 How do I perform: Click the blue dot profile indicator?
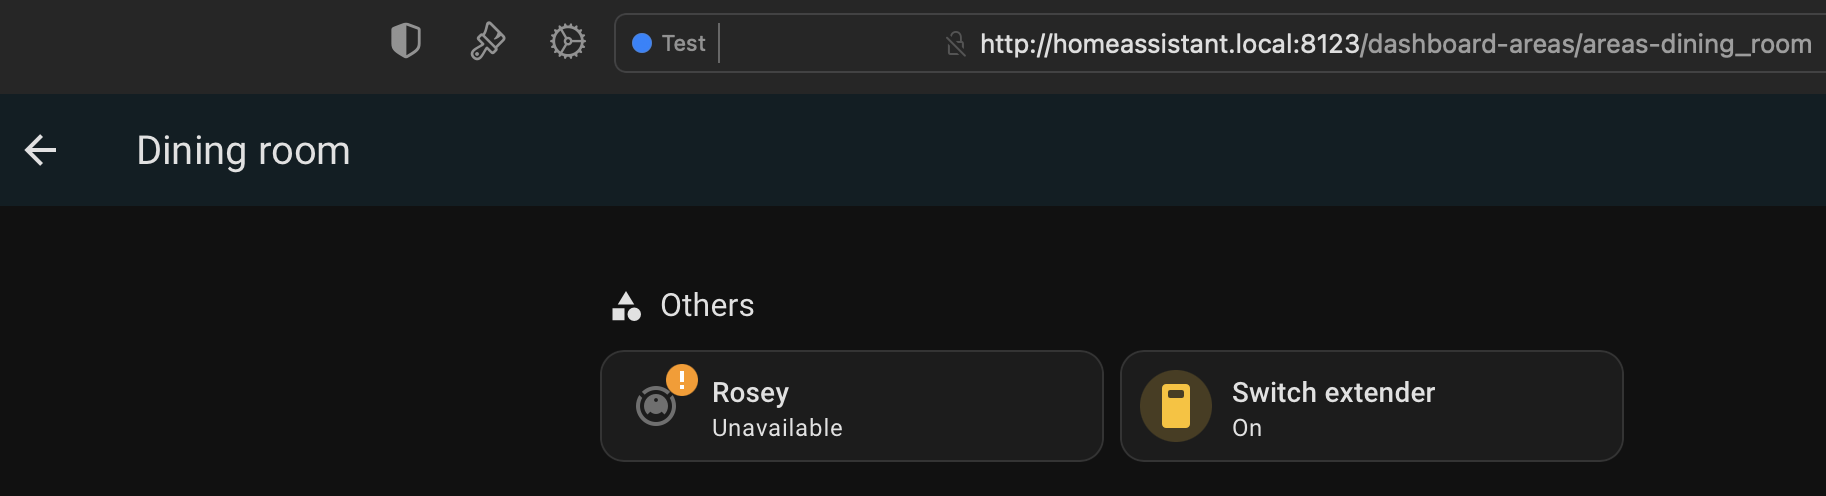click(x=642, y=43)
